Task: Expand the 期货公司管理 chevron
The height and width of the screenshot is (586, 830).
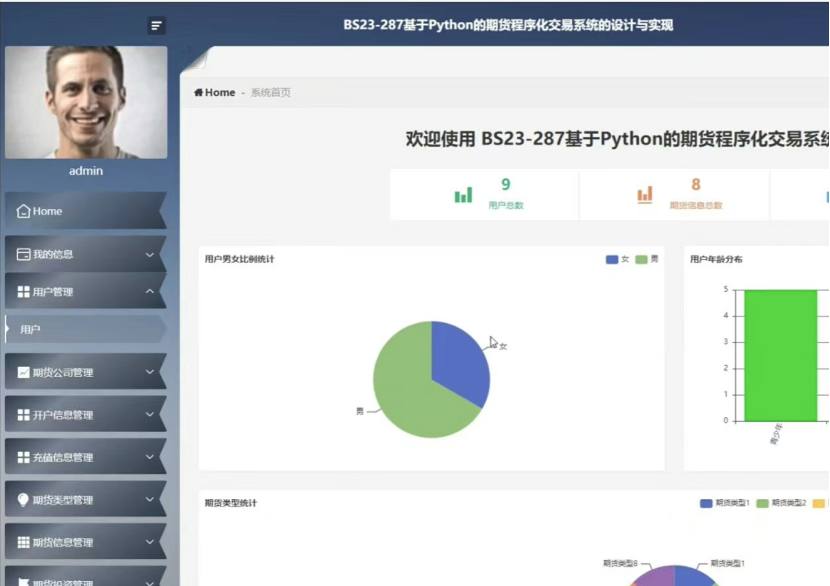Action: [150, 372]
